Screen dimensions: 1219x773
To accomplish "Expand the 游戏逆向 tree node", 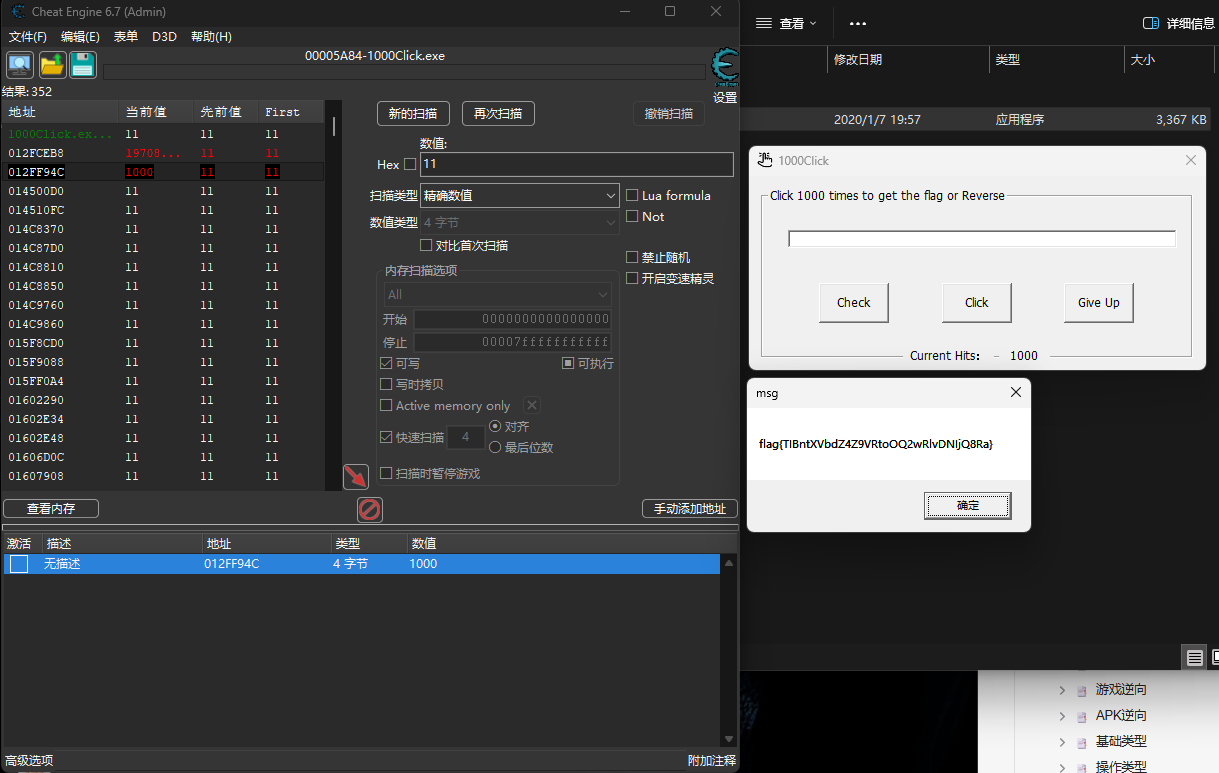I will click(x=1062, y=690).
